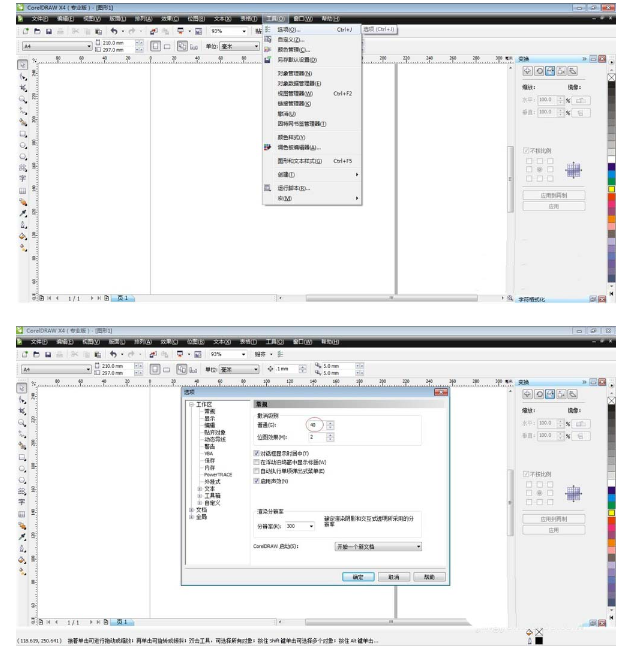Click Portrait orientation icon in Tools-menu window
Image resolution: width=634 pixels, height=658 pixels.
point(155,46)
